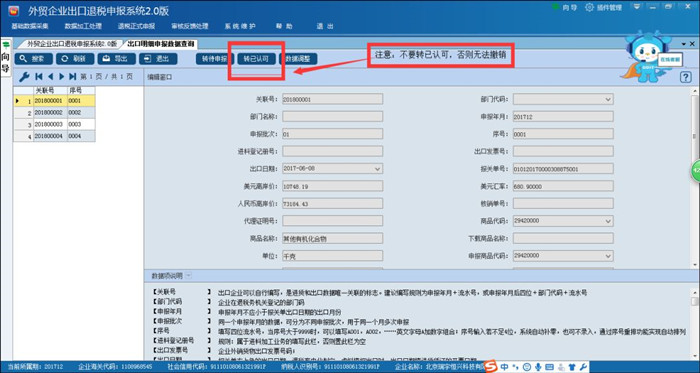Click the 报关单号 input field
The image size is (700, 373).
point(563,169)
